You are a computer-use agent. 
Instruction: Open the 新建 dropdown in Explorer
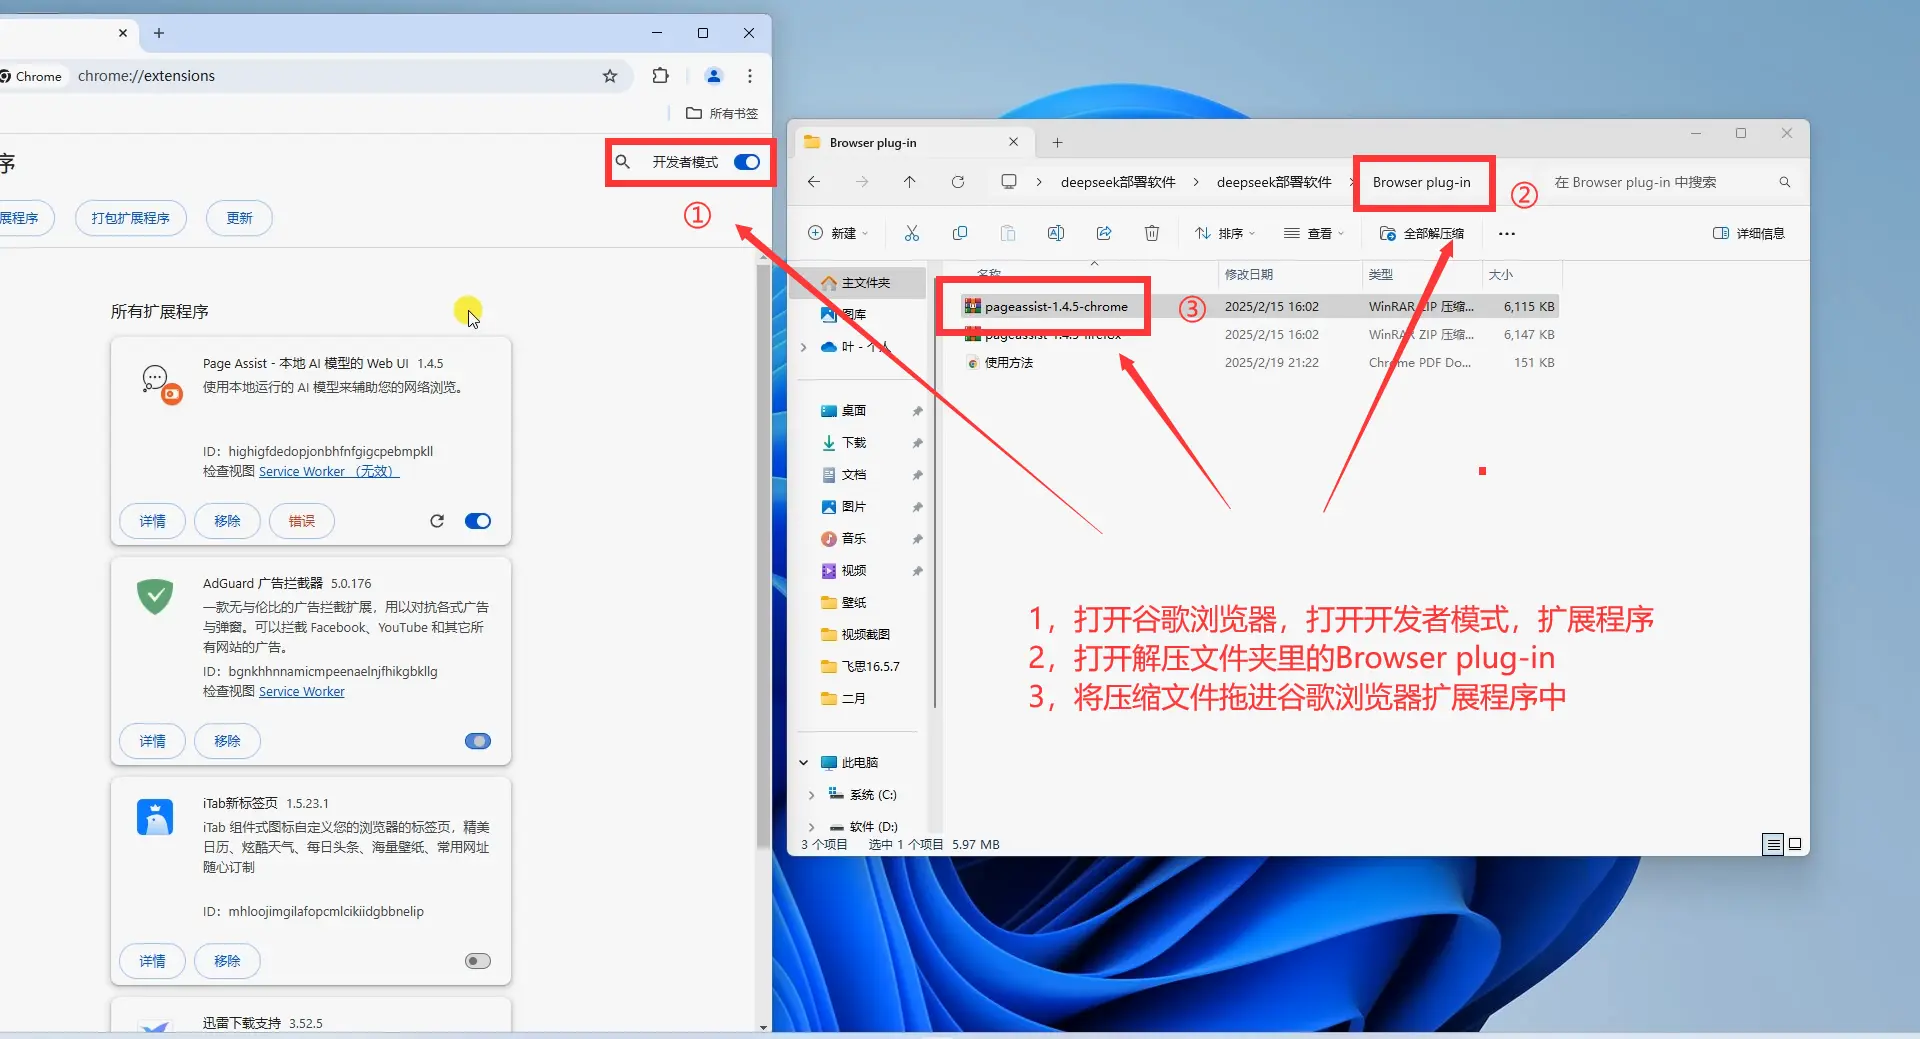838,233
